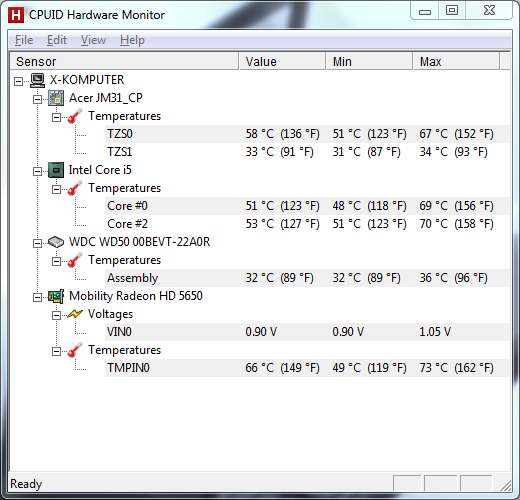Collapse the Voltages group
This screenshot has width=520, height=500.
[56, 315]
